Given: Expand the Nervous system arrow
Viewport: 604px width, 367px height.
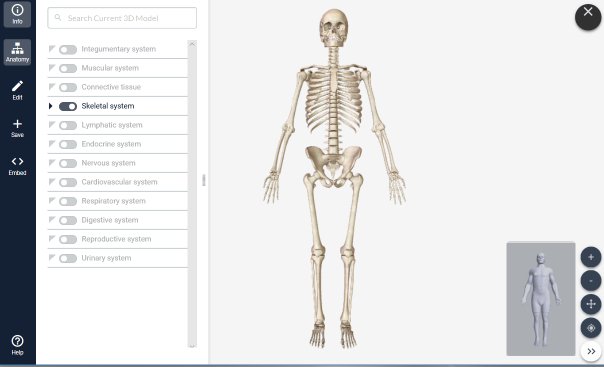Looking at the screenshot, I should click(52, 163).
